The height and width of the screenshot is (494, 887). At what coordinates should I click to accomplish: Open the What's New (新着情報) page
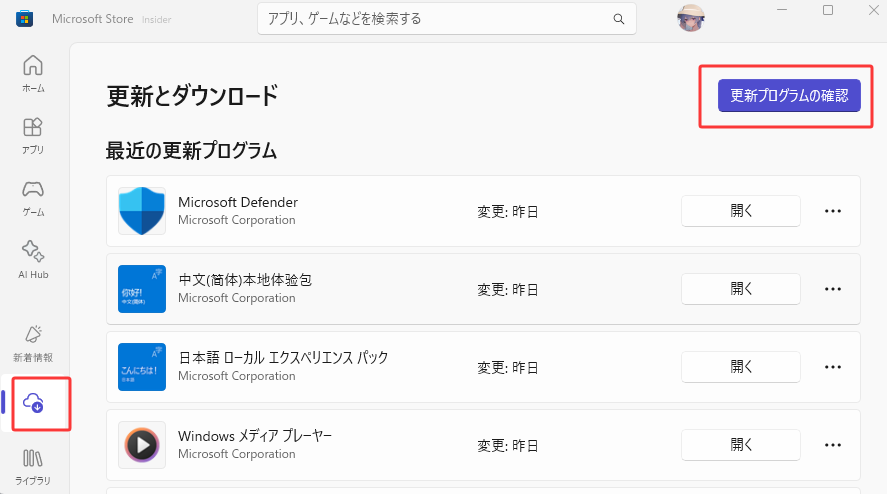[x=33, y=341]
